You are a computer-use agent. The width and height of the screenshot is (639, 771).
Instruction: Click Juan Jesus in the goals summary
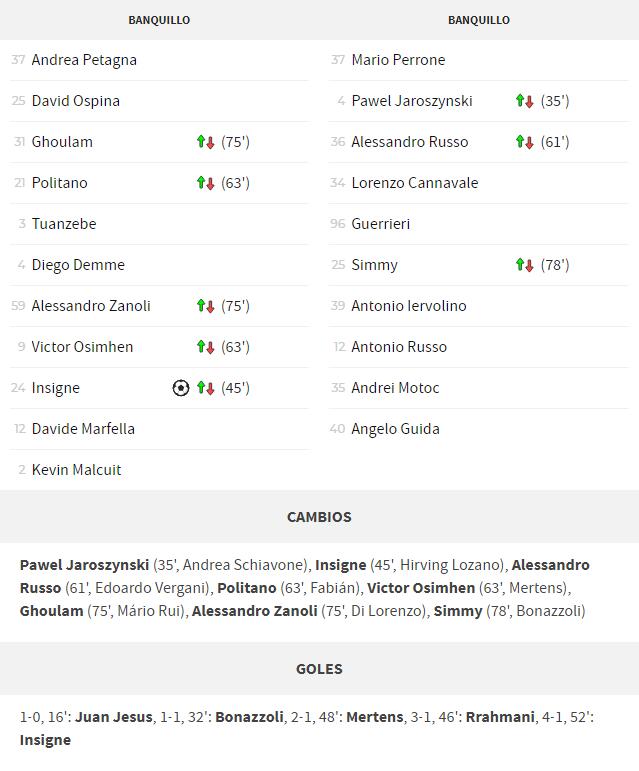[x=114, y=717]
